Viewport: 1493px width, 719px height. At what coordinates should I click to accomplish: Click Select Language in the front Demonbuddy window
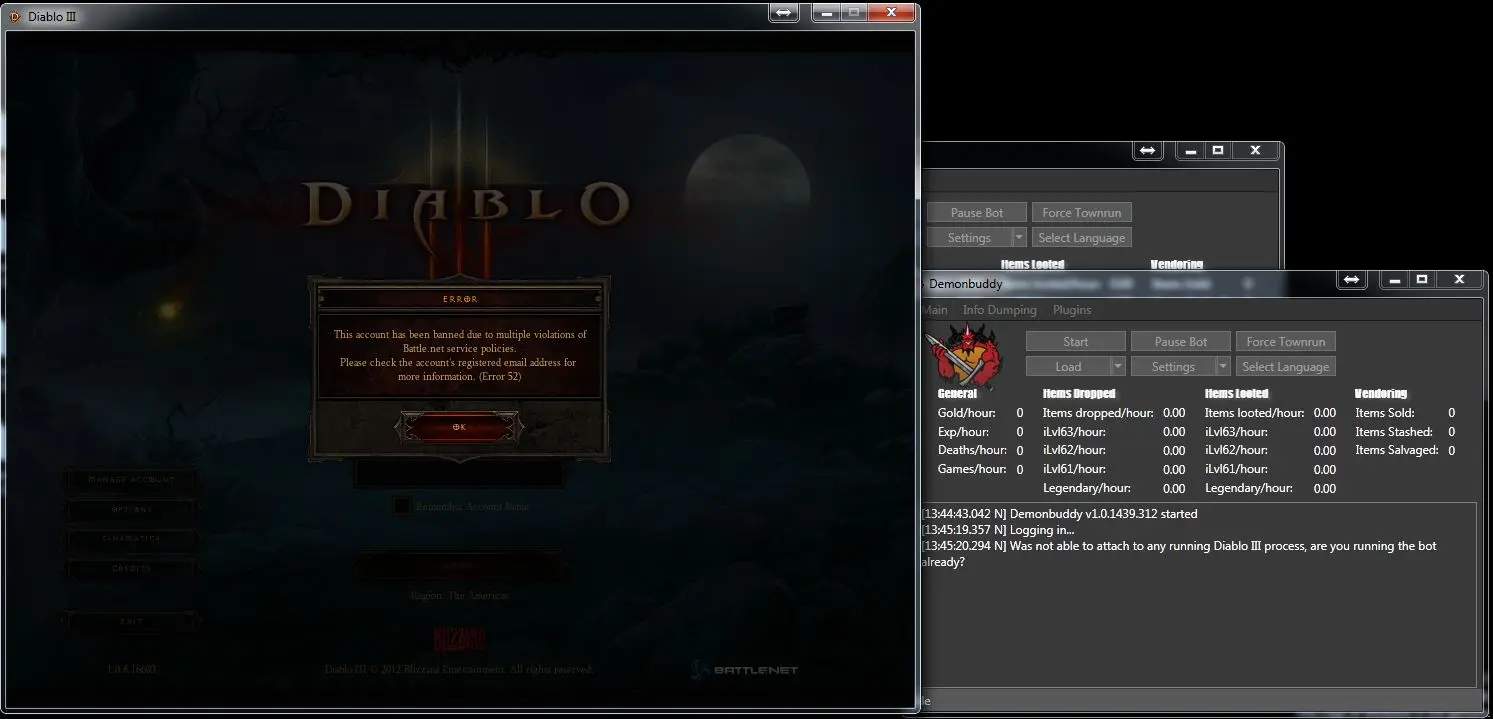pyautogui.click(x=1286, y=367)
